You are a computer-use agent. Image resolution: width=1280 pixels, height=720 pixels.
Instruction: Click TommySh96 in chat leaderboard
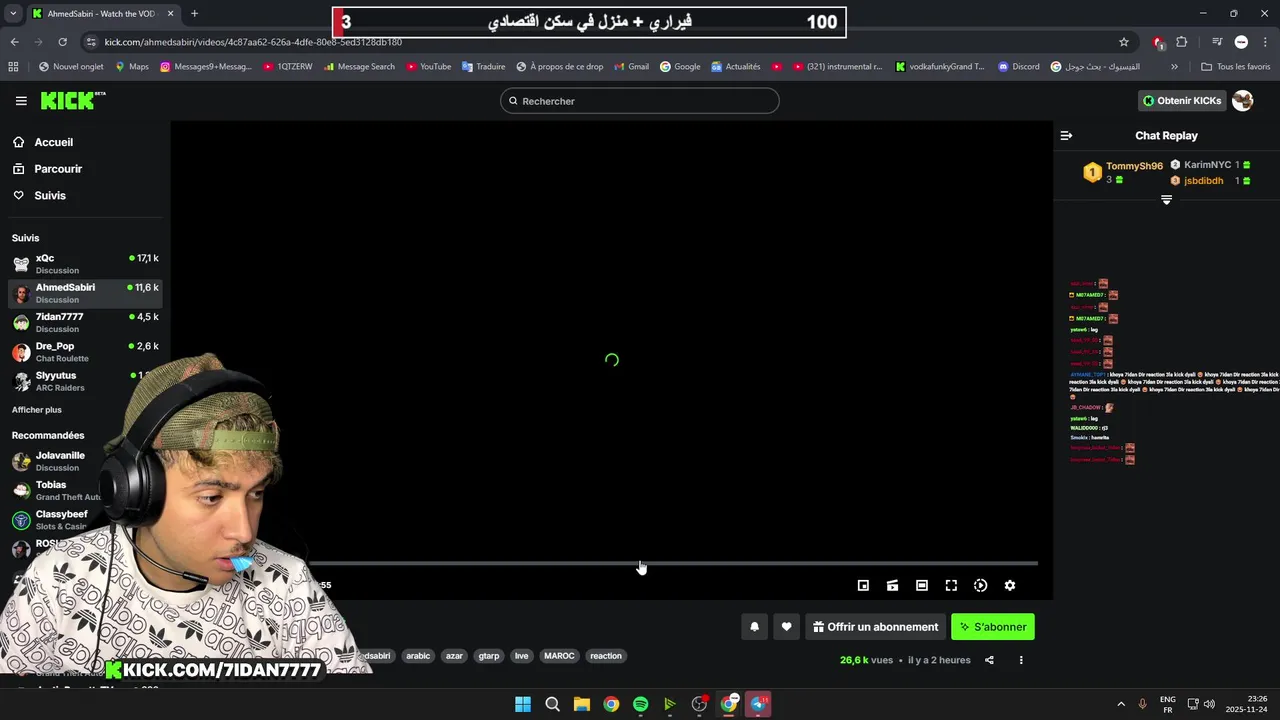(x=1134, y=166)
